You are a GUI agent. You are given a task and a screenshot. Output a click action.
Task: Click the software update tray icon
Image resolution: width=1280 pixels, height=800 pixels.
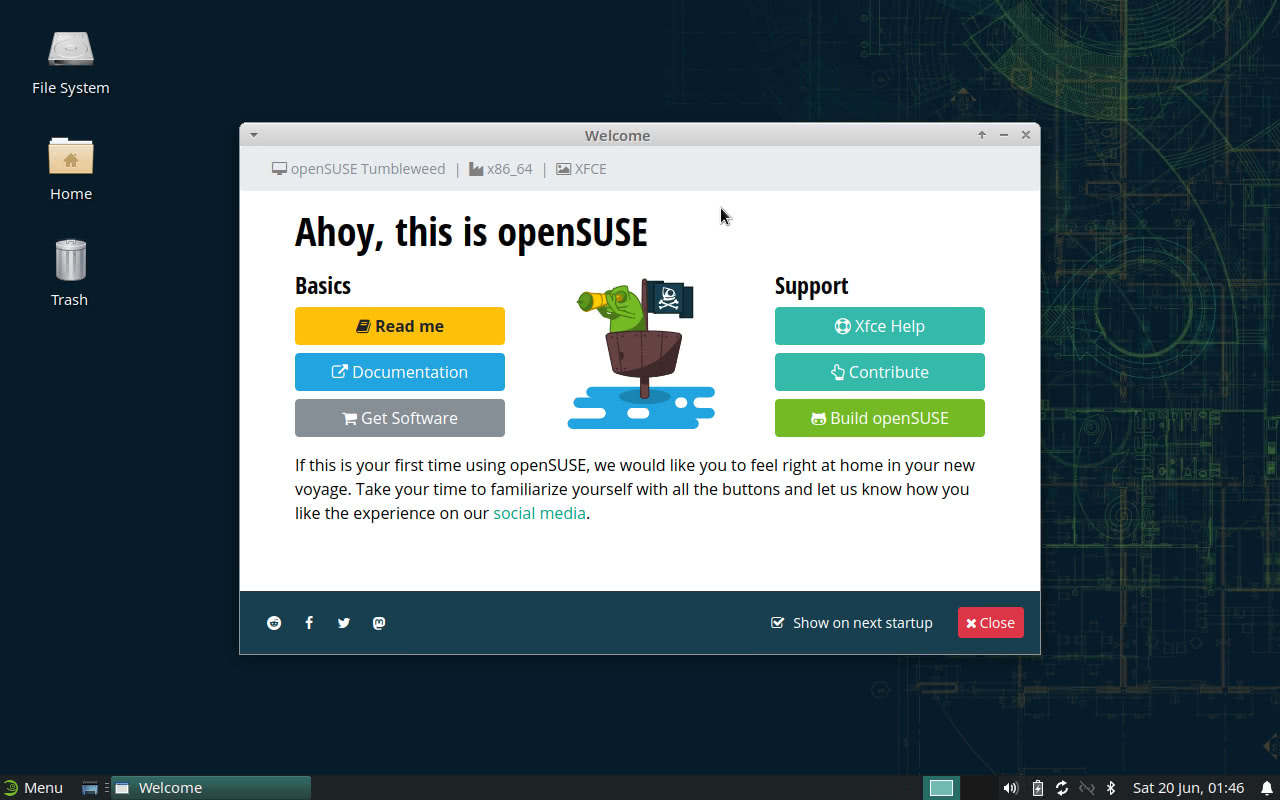pyautogui.click(x=1062, y=788)
